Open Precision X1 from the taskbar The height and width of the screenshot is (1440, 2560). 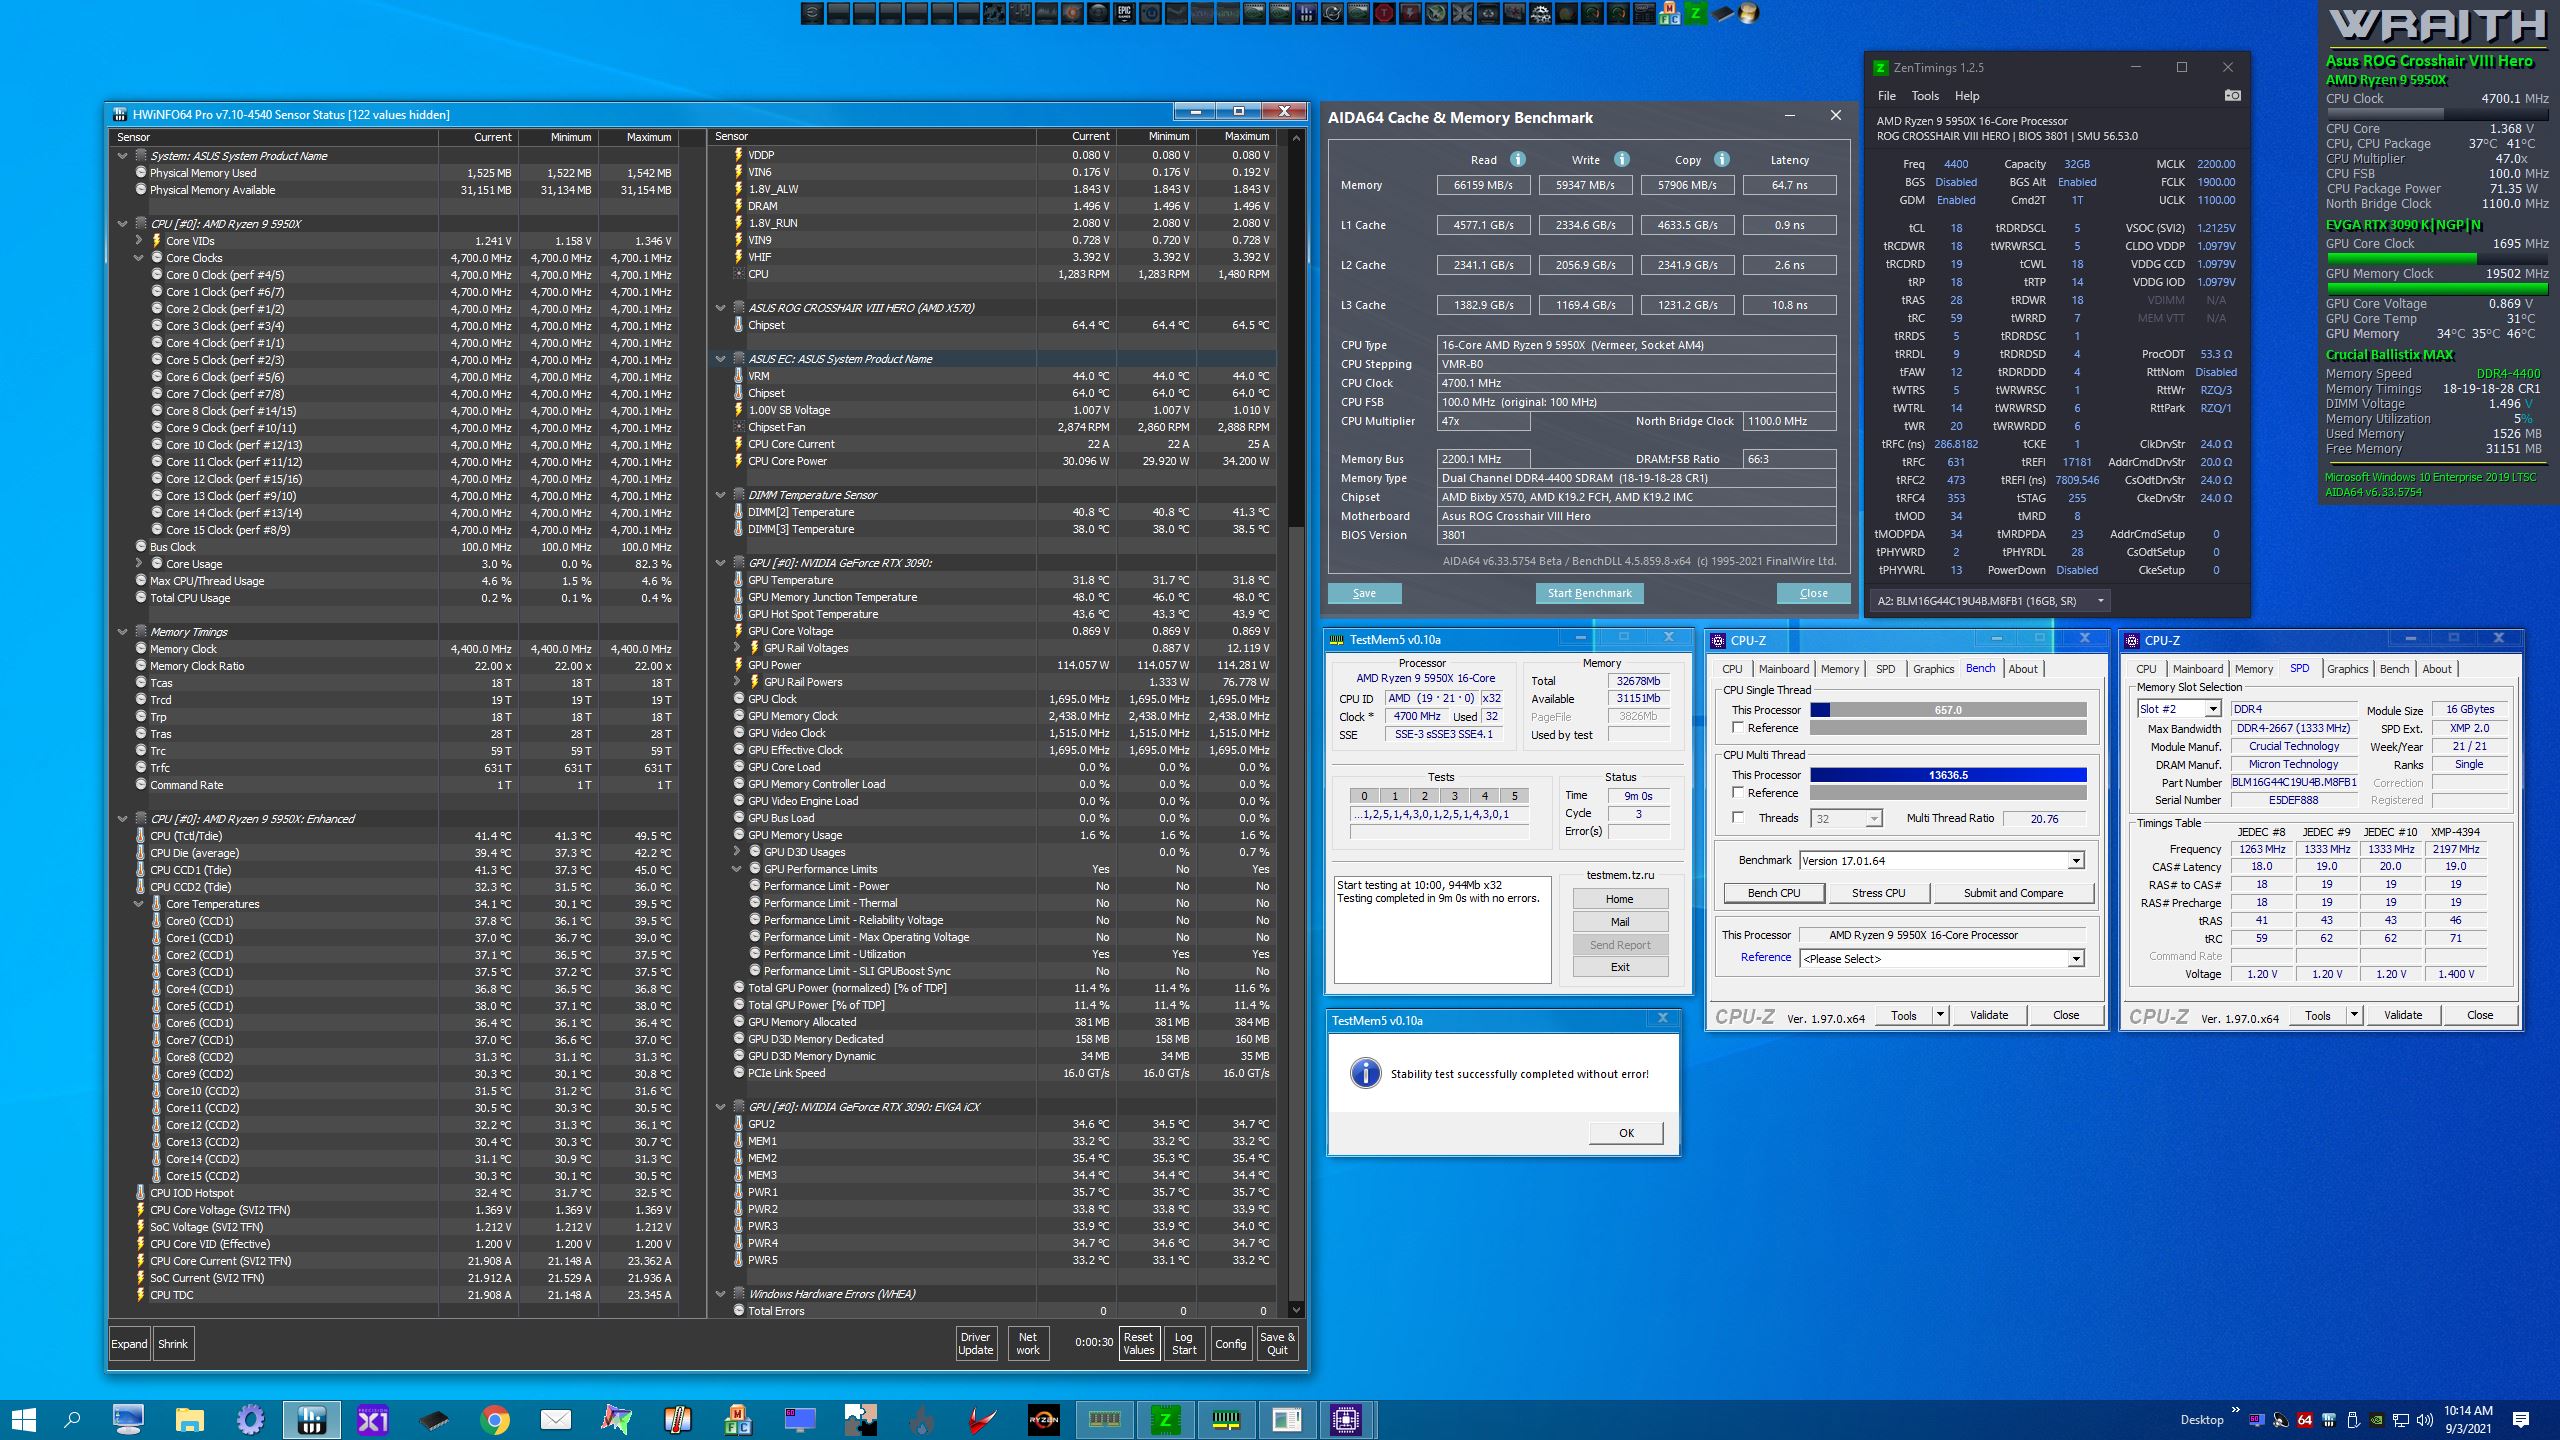coord(372,1419)
